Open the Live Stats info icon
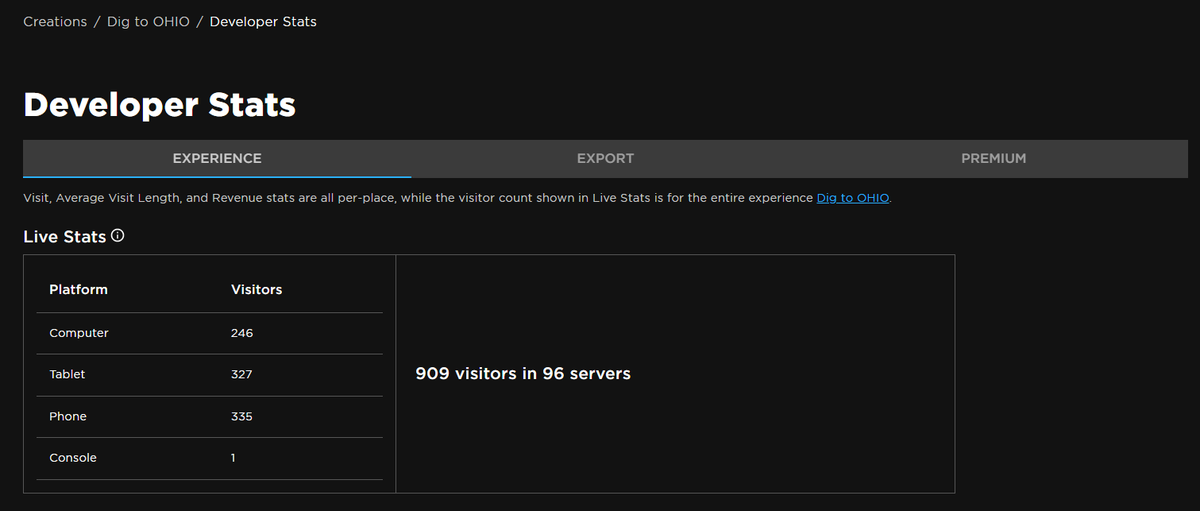Image resolution: width=1200 pixels, height=511 pixels. 118,236
